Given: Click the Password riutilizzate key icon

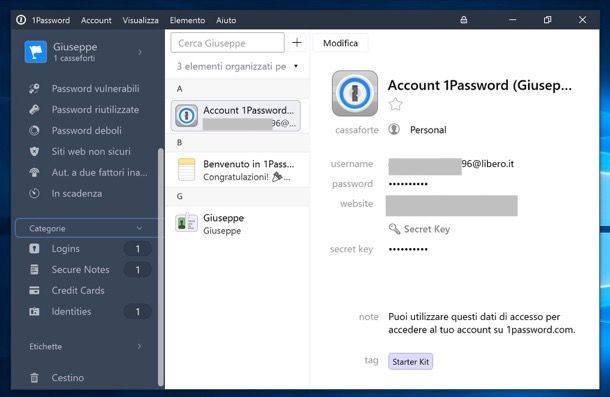Looking at the screenshot, I should (34, 110).
